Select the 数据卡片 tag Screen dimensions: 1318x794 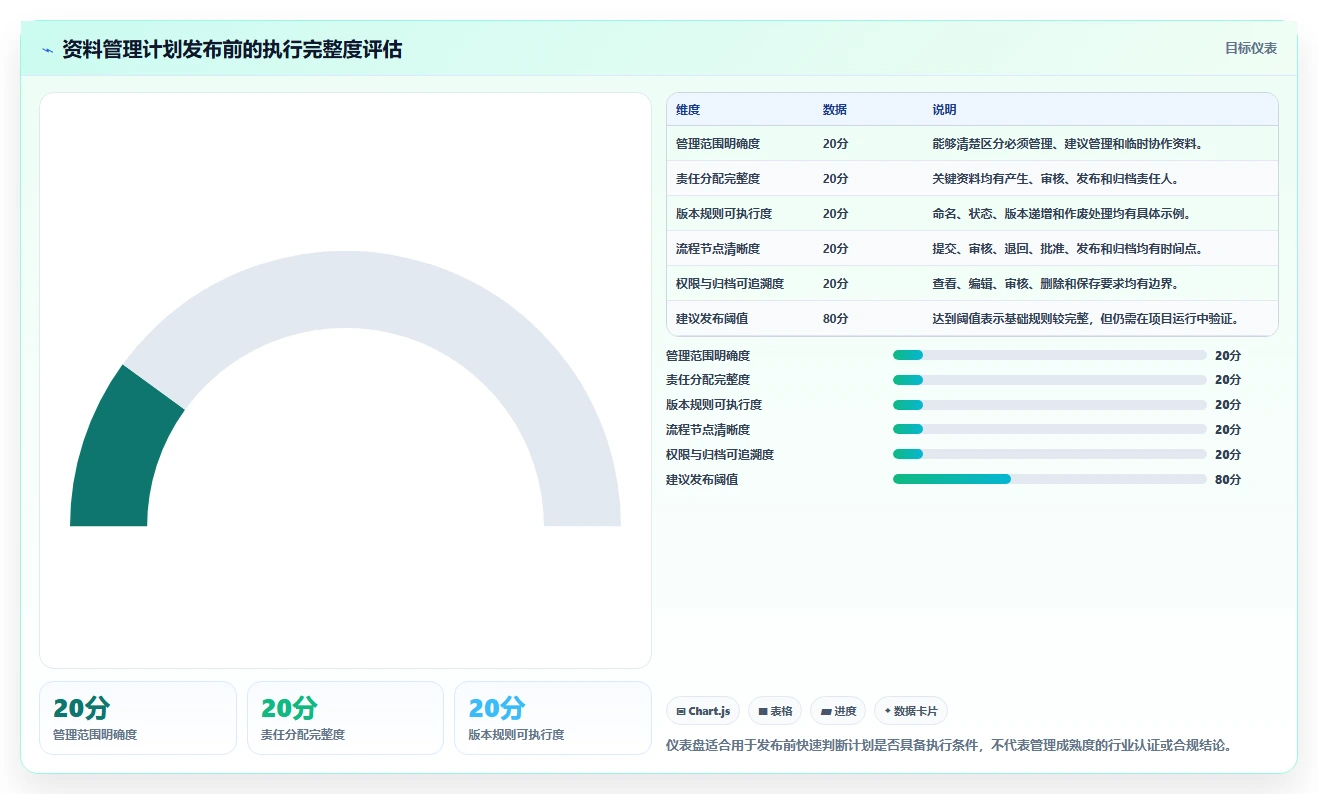pos(911,711)
